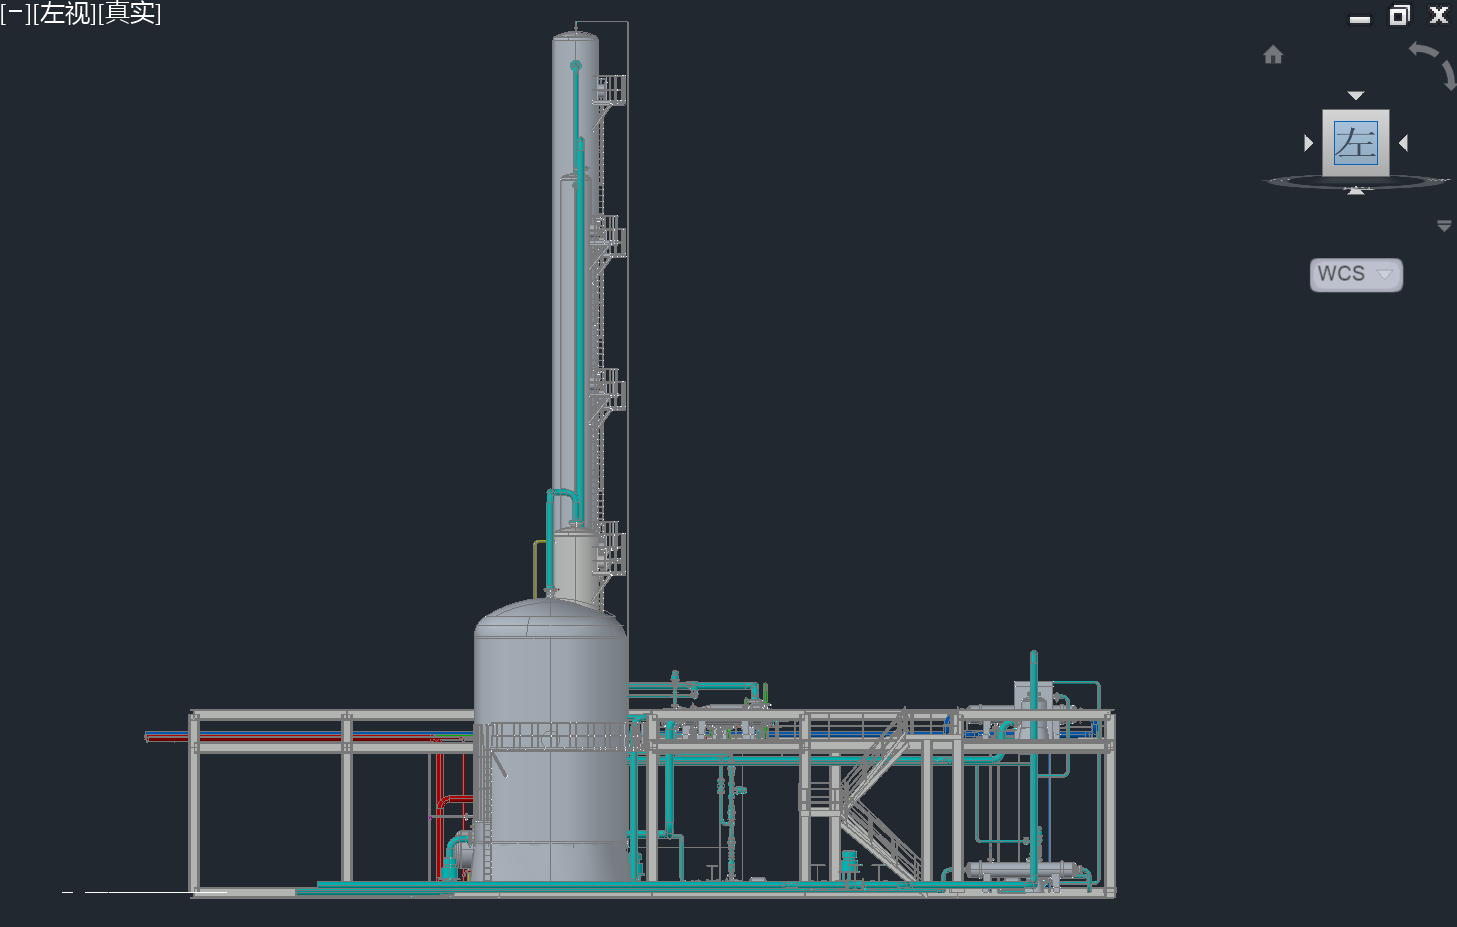Click the ViewCube home icon
This screenshot has width=1457, height=927.
pyautogui.click(x=1273, y=55)
